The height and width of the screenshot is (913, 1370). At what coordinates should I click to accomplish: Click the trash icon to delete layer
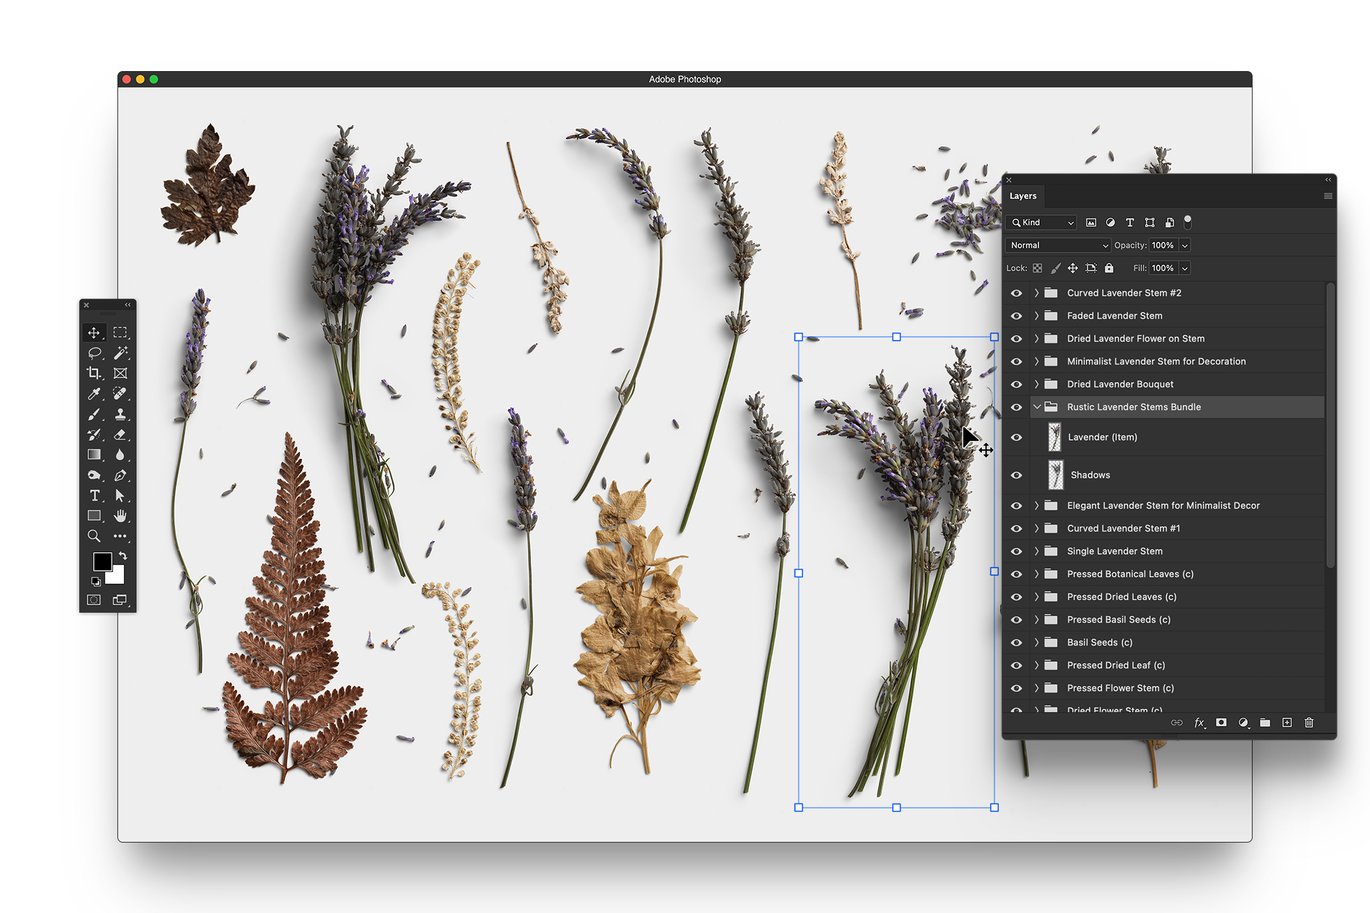click(1309, 722)
